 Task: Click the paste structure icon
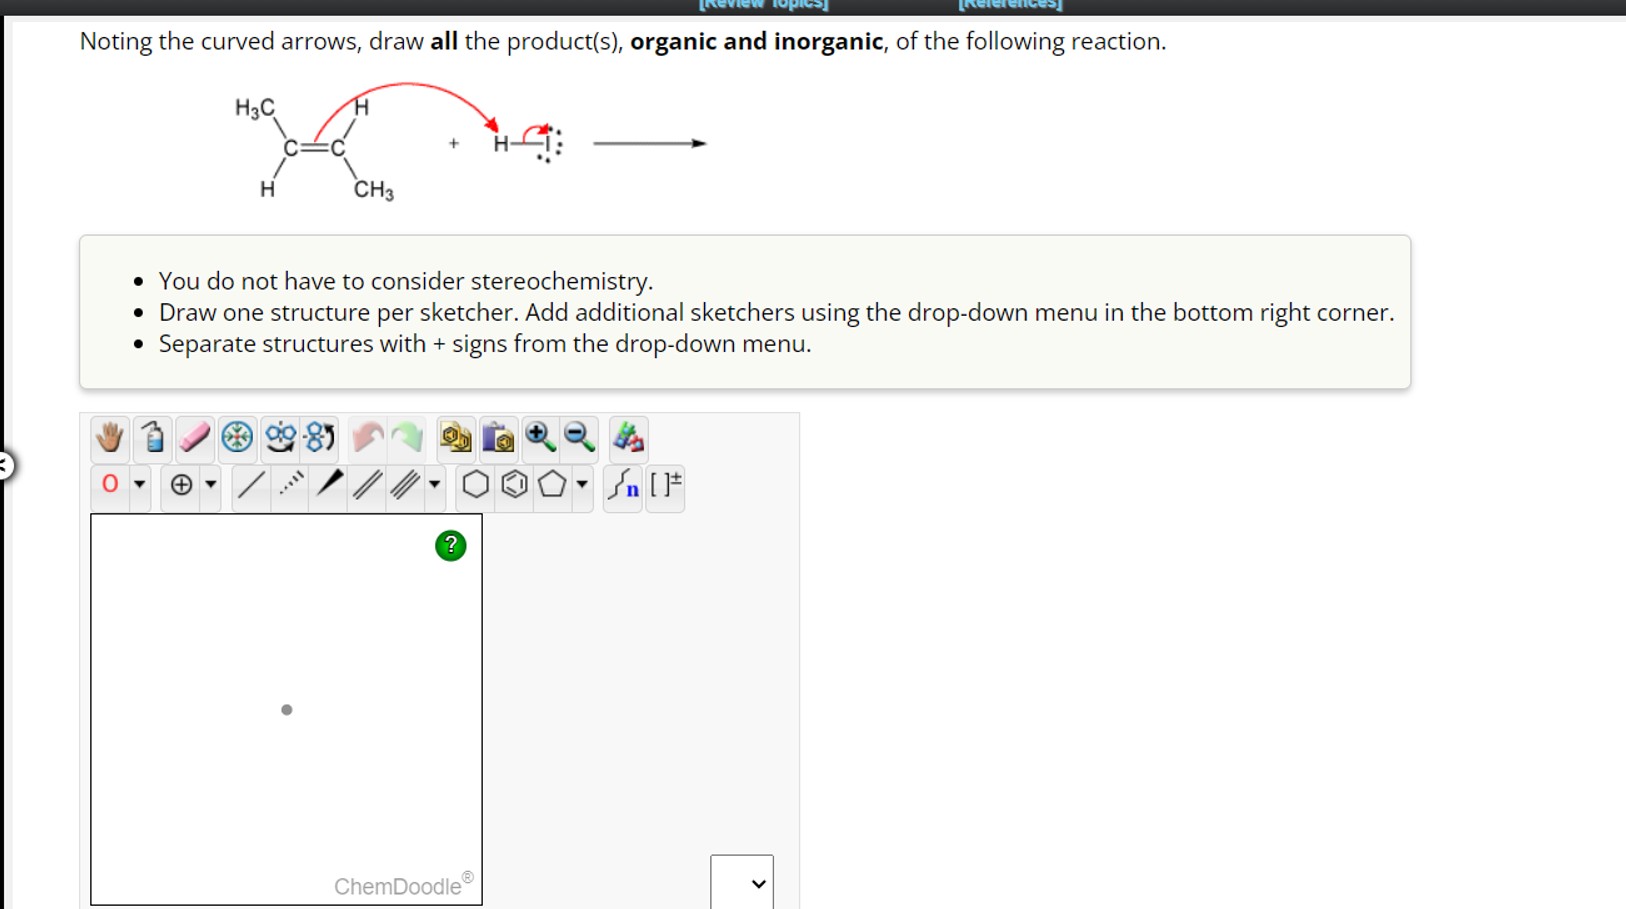[x=498, y=438]
